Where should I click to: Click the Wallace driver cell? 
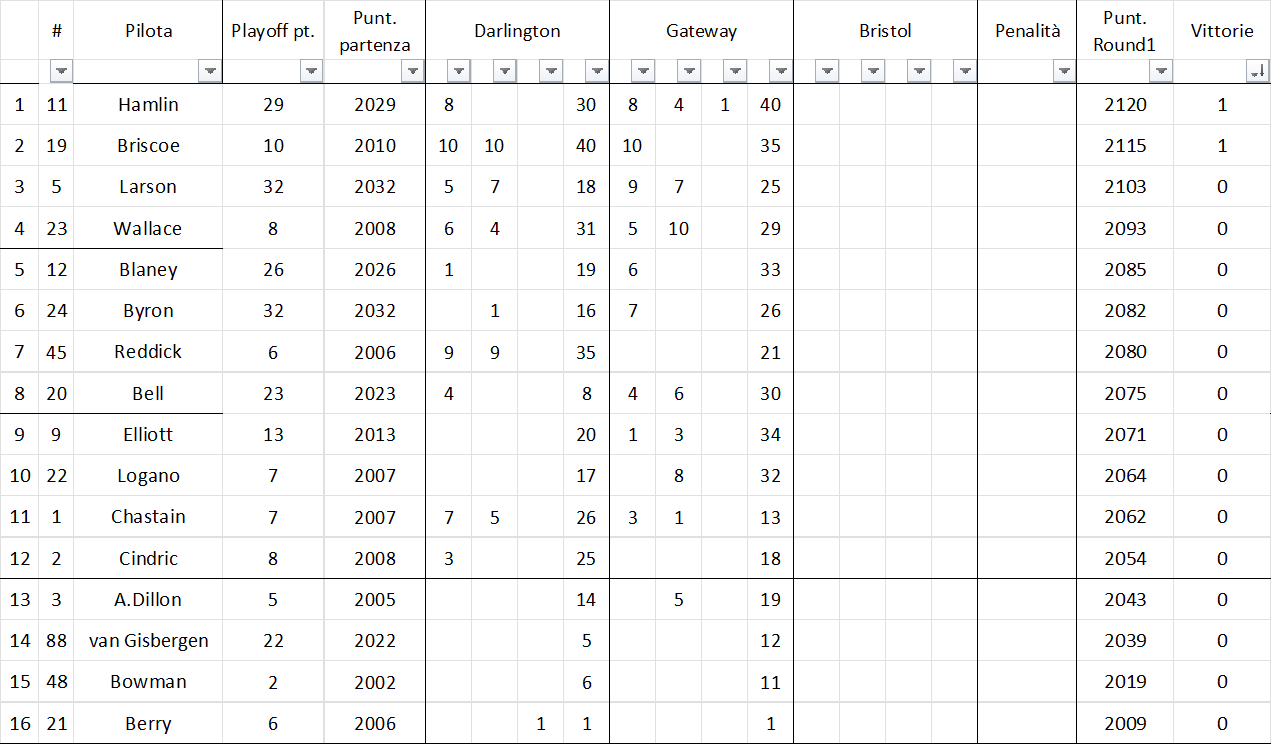(148, 228)
